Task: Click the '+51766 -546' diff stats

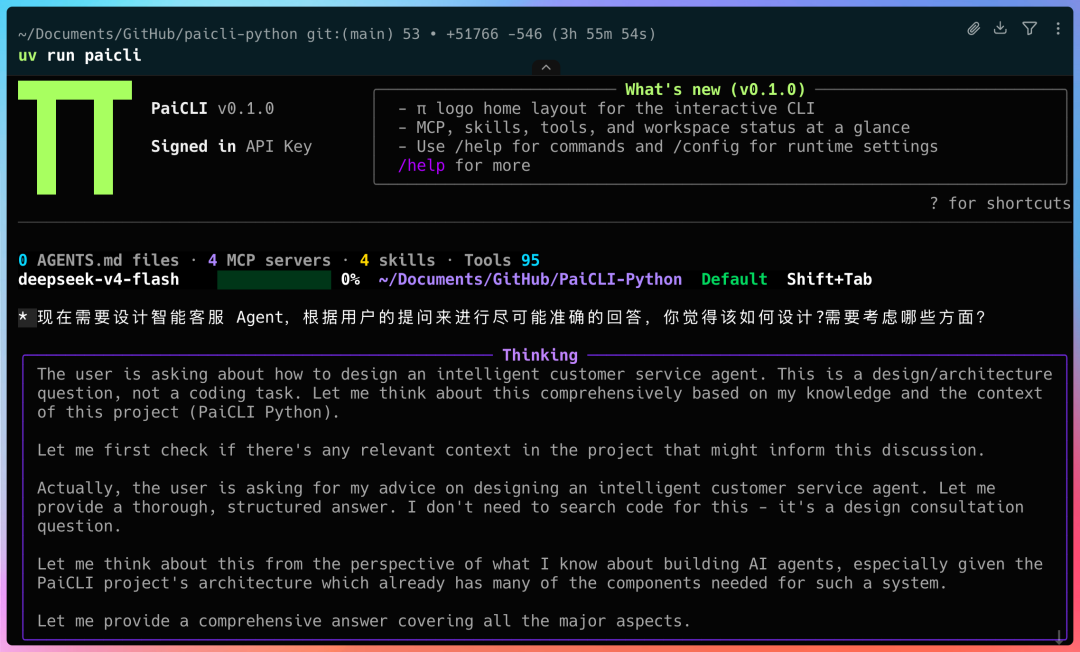Action: 496,34
